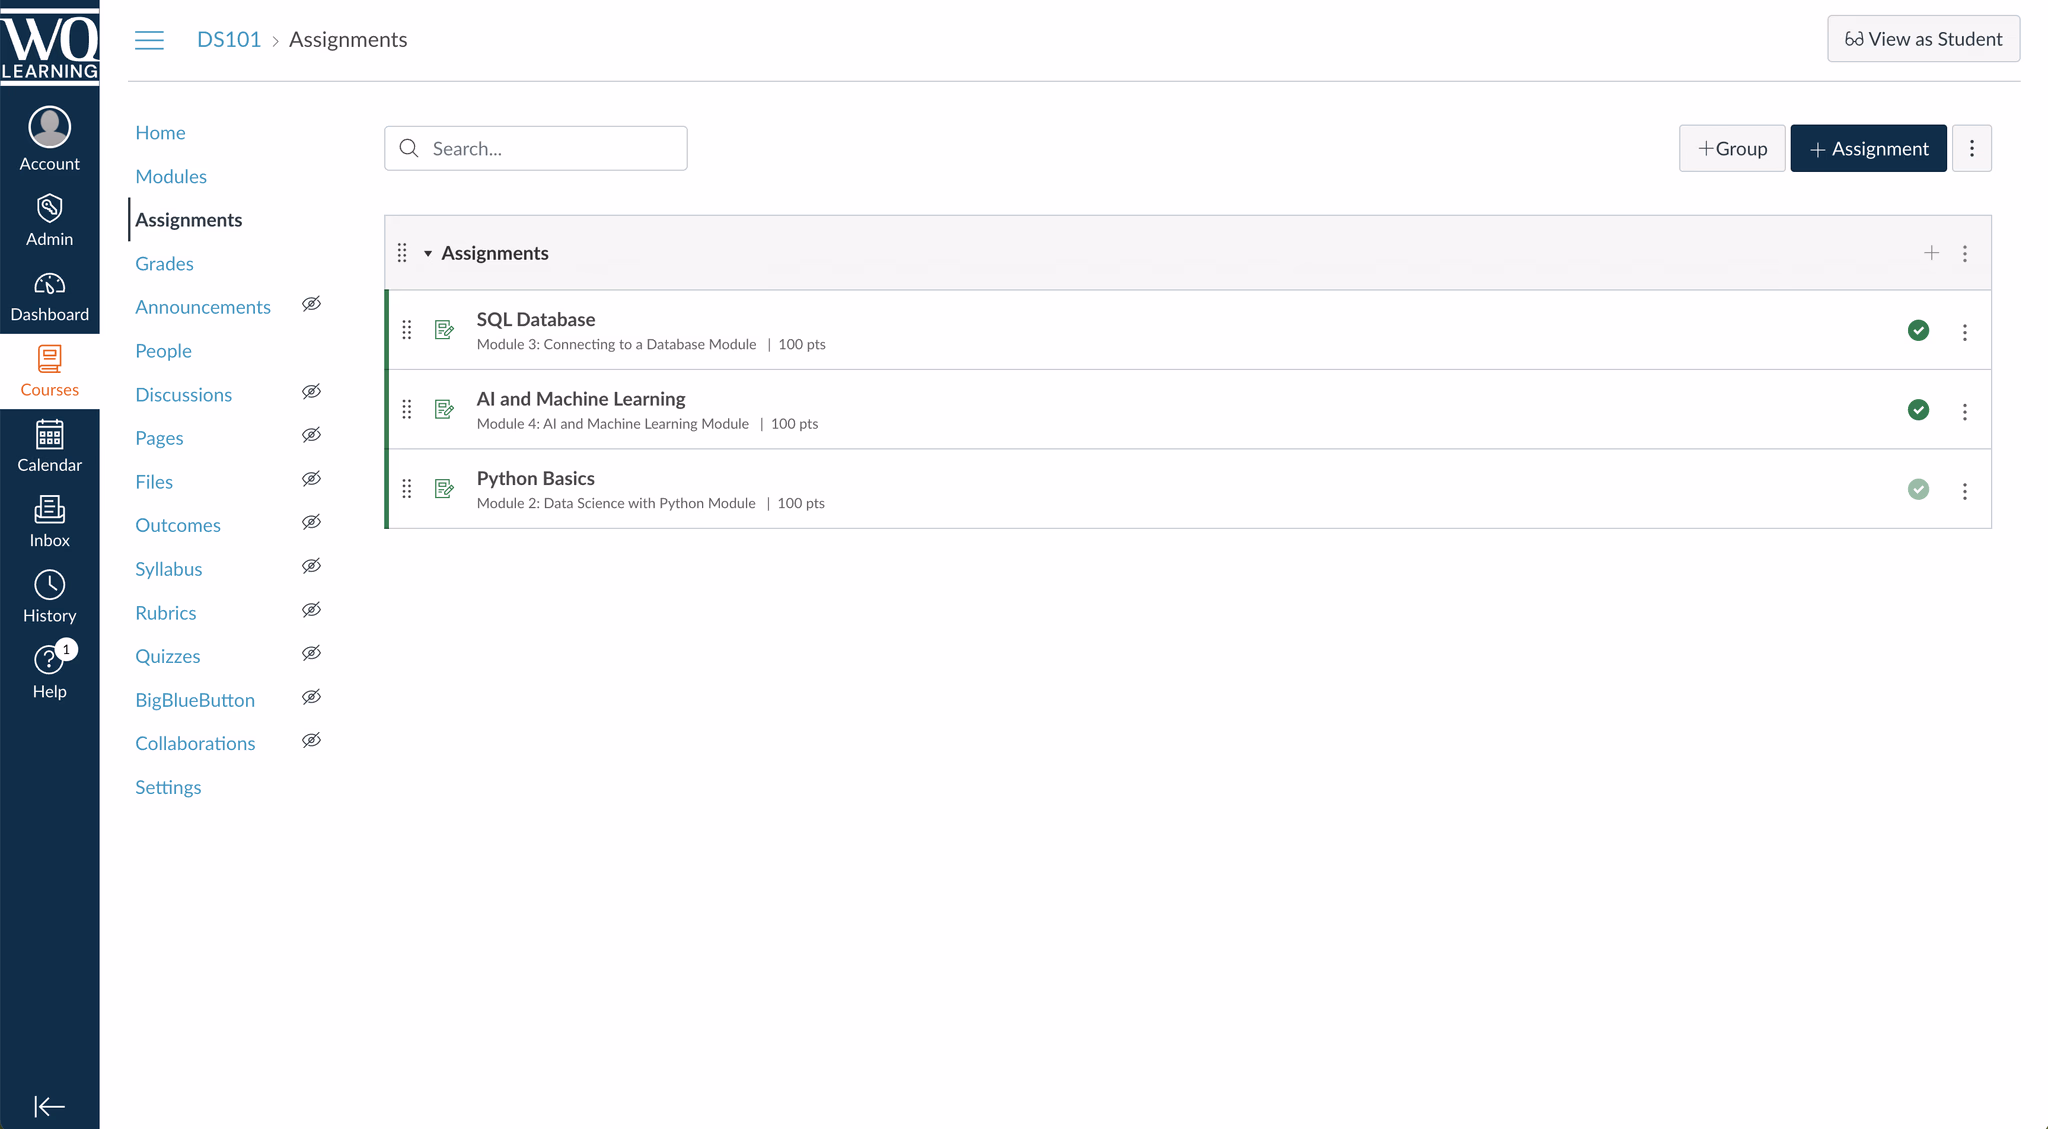Open the AI and Machine Learning assignment link
This screenshot has height=1129, width=2048.
[581, 399]
